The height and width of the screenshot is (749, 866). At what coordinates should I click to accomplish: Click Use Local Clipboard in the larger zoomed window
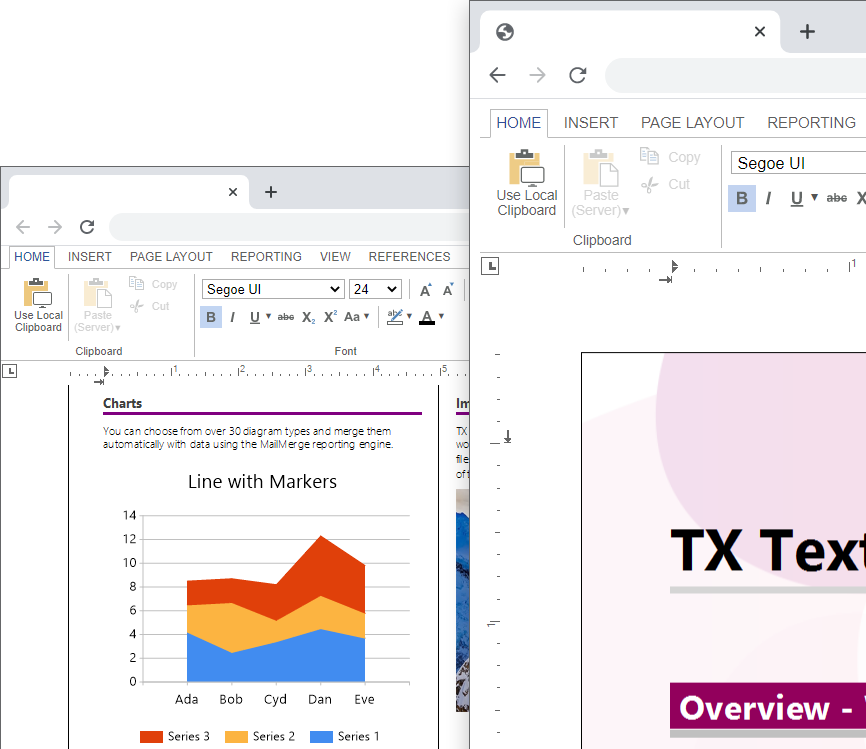pos(527,184)
